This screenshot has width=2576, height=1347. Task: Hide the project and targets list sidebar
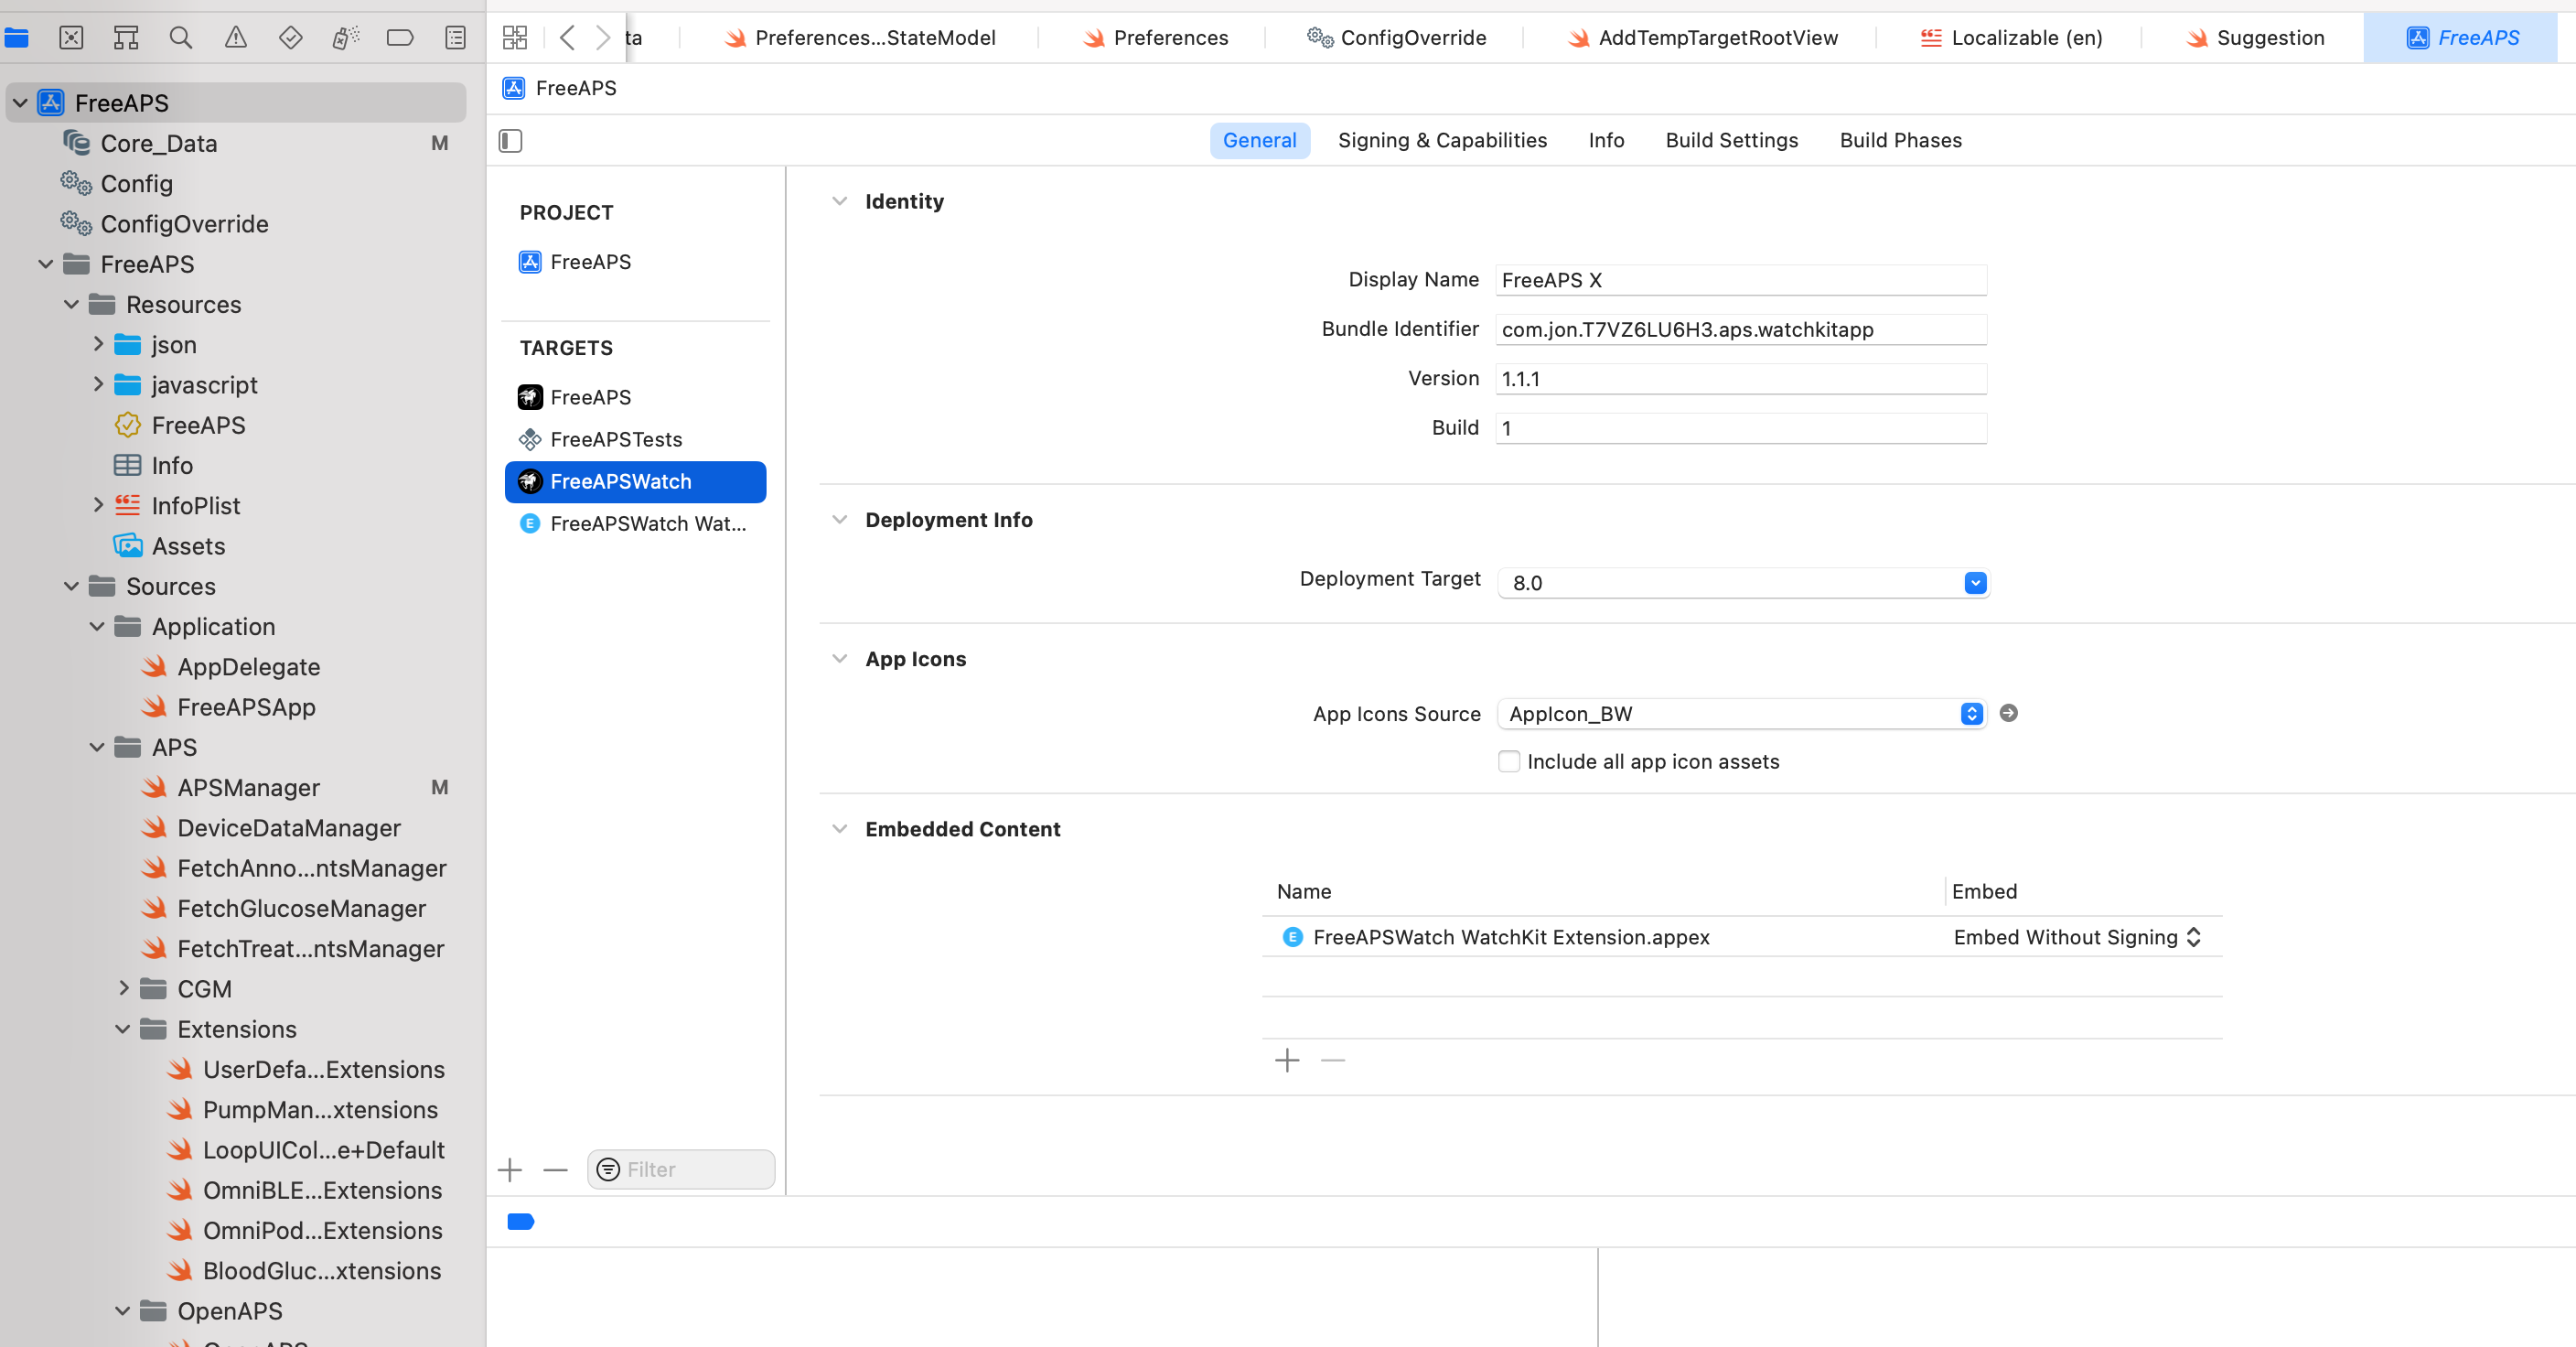[x=510, y=141]
